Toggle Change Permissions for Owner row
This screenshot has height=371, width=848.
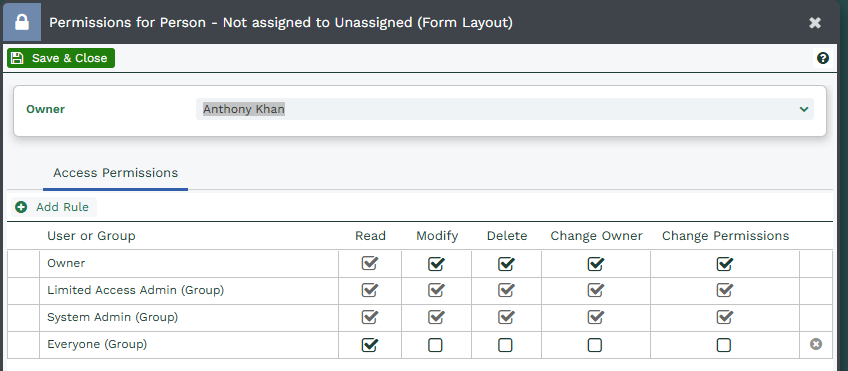724,263
